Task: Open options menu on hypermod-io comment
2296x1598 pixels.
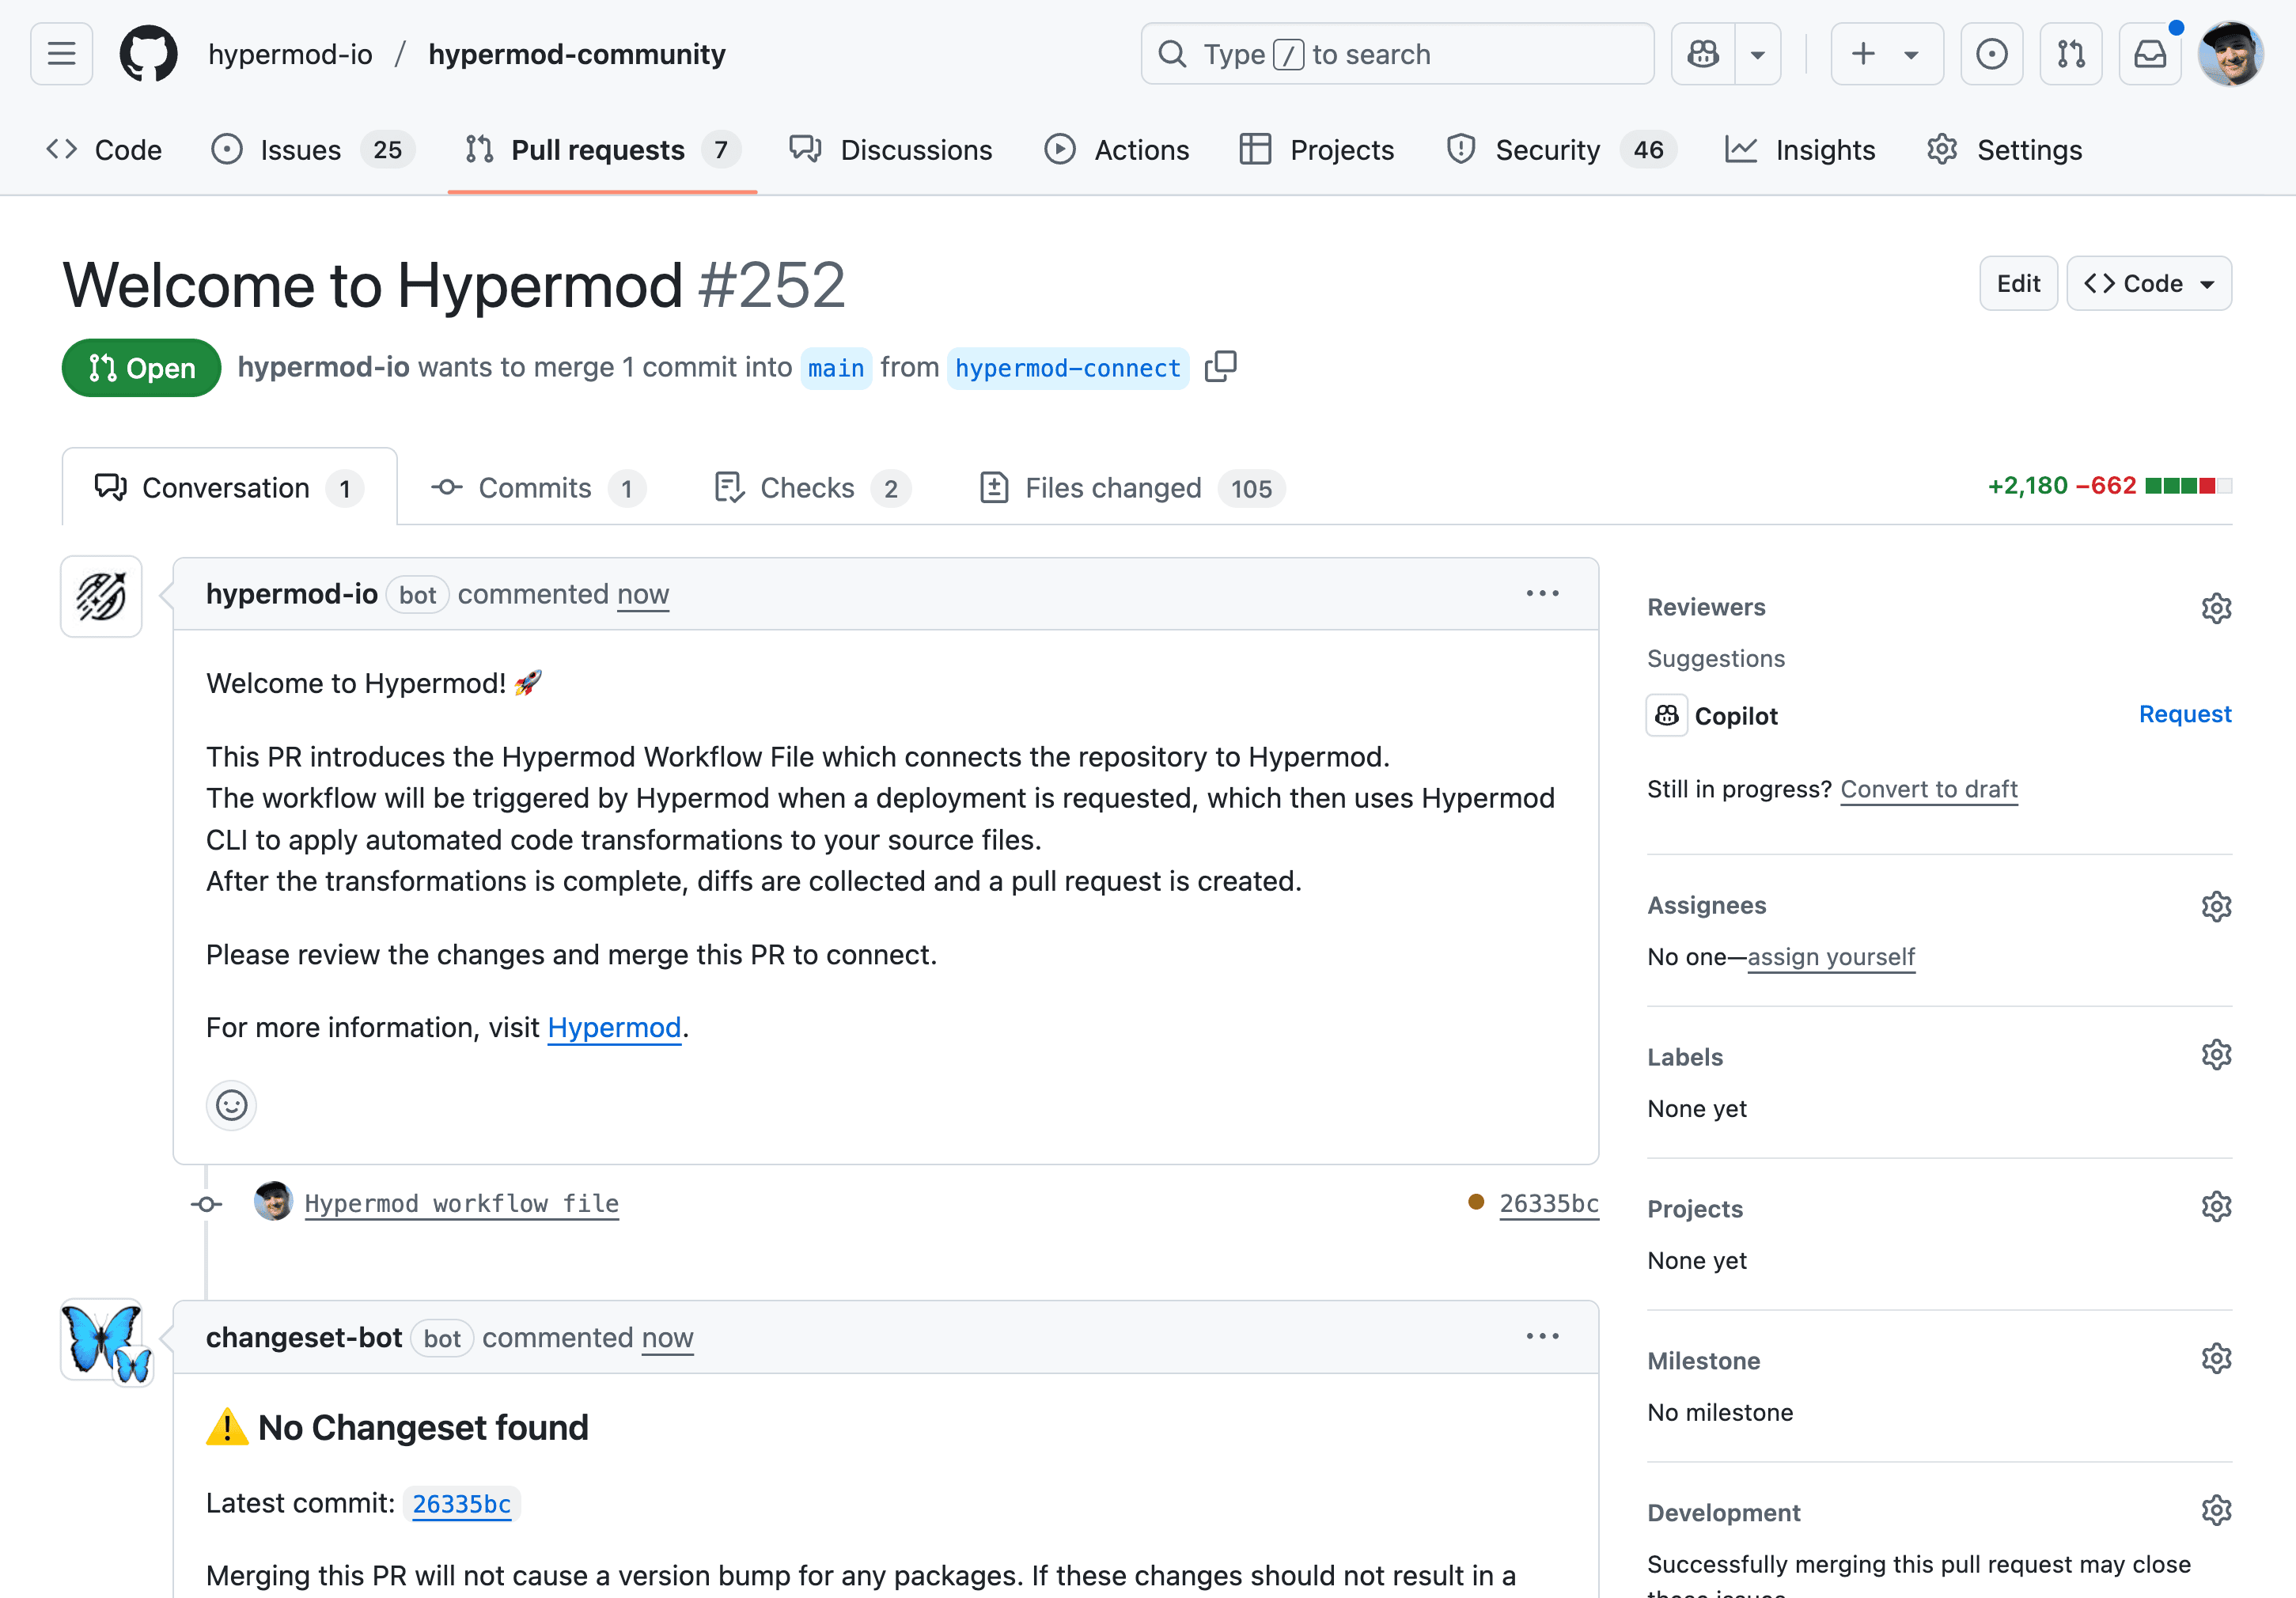Action: [x=1542, y=594]
